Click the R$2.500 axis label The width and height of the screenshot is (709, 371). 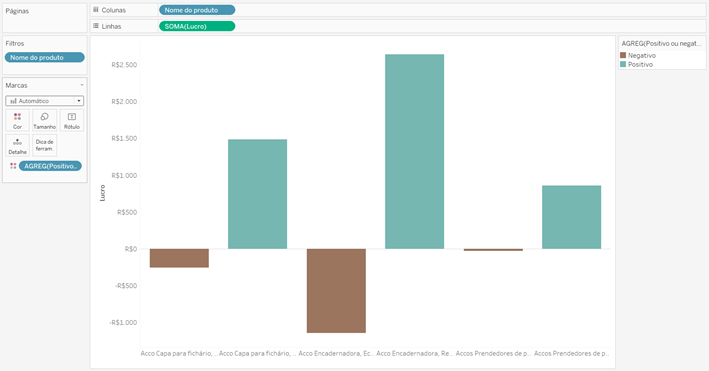(x=124, y=65)
